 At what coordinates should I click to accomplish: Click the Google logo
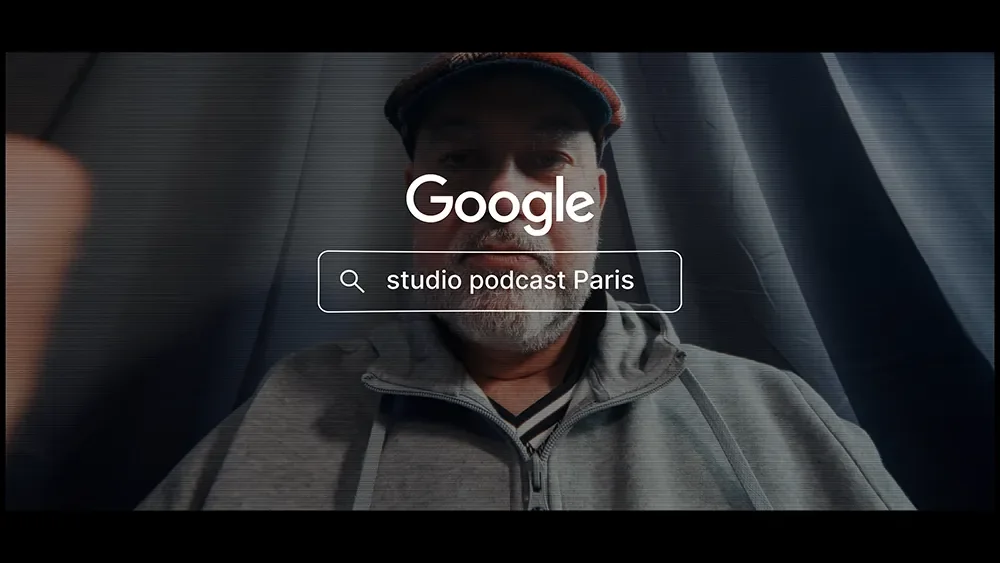coord(500,204)
